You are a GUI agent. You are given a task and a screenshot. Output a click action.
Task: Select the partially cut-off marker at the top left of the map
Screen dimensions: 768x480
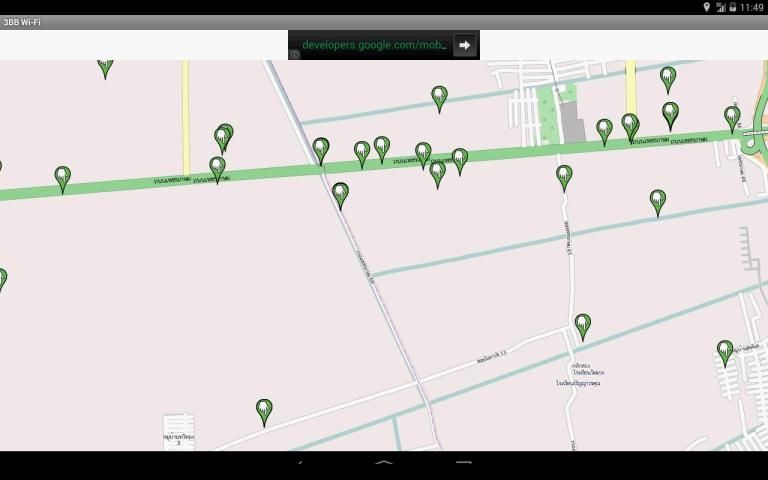coord(105,66)
